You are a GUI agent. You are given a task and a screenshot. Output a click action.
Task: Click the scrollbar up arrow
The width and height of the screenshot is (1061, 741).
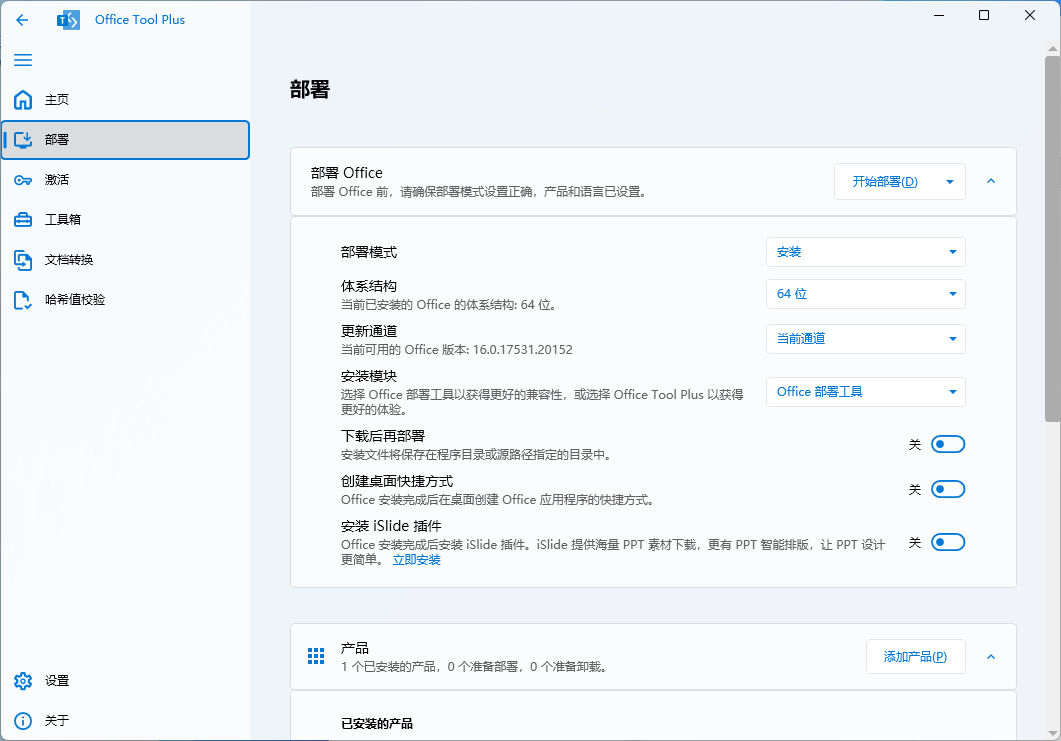pyautogui.click(x=1052, y=49)
